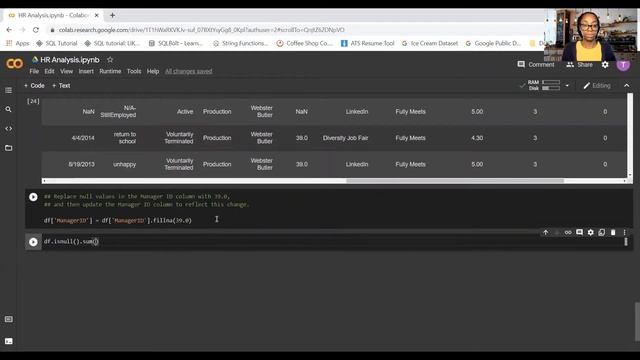The image size is (640, 360).
Task: Delete the selected cell trash icon
Action: click(x=613, y=232)
